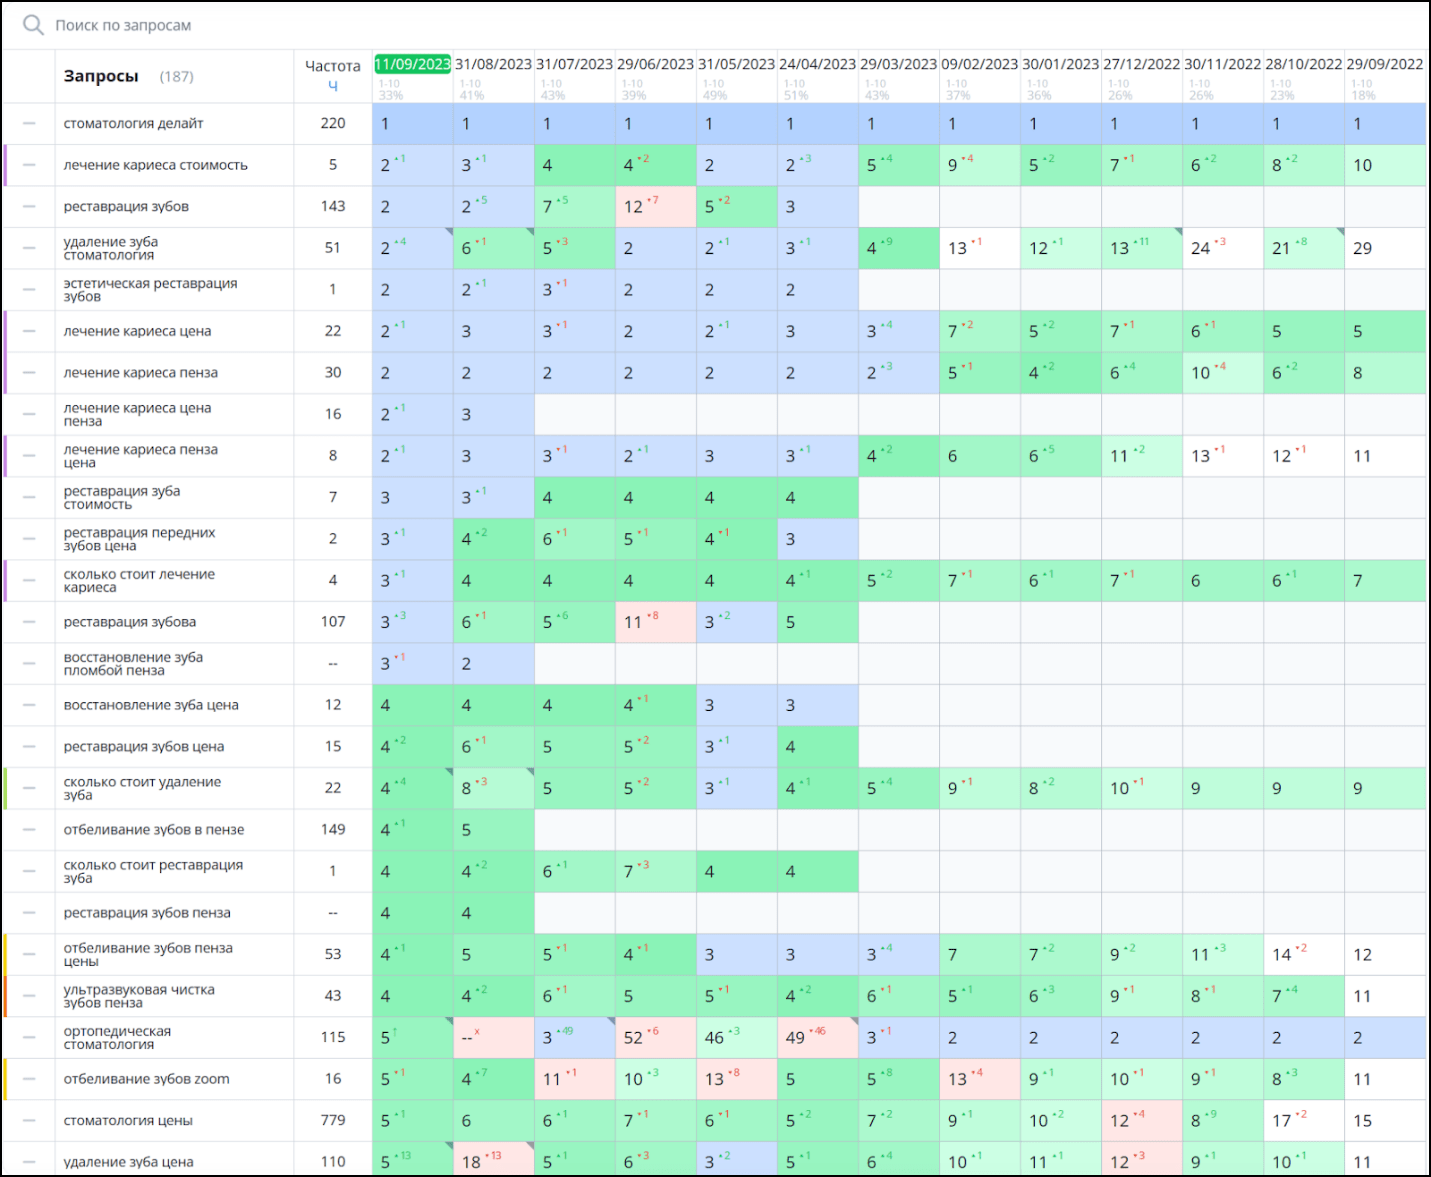This screenshot has height=1177, width=1431.
Task: Click the search magnifier icon
Action: pos(33,25)
